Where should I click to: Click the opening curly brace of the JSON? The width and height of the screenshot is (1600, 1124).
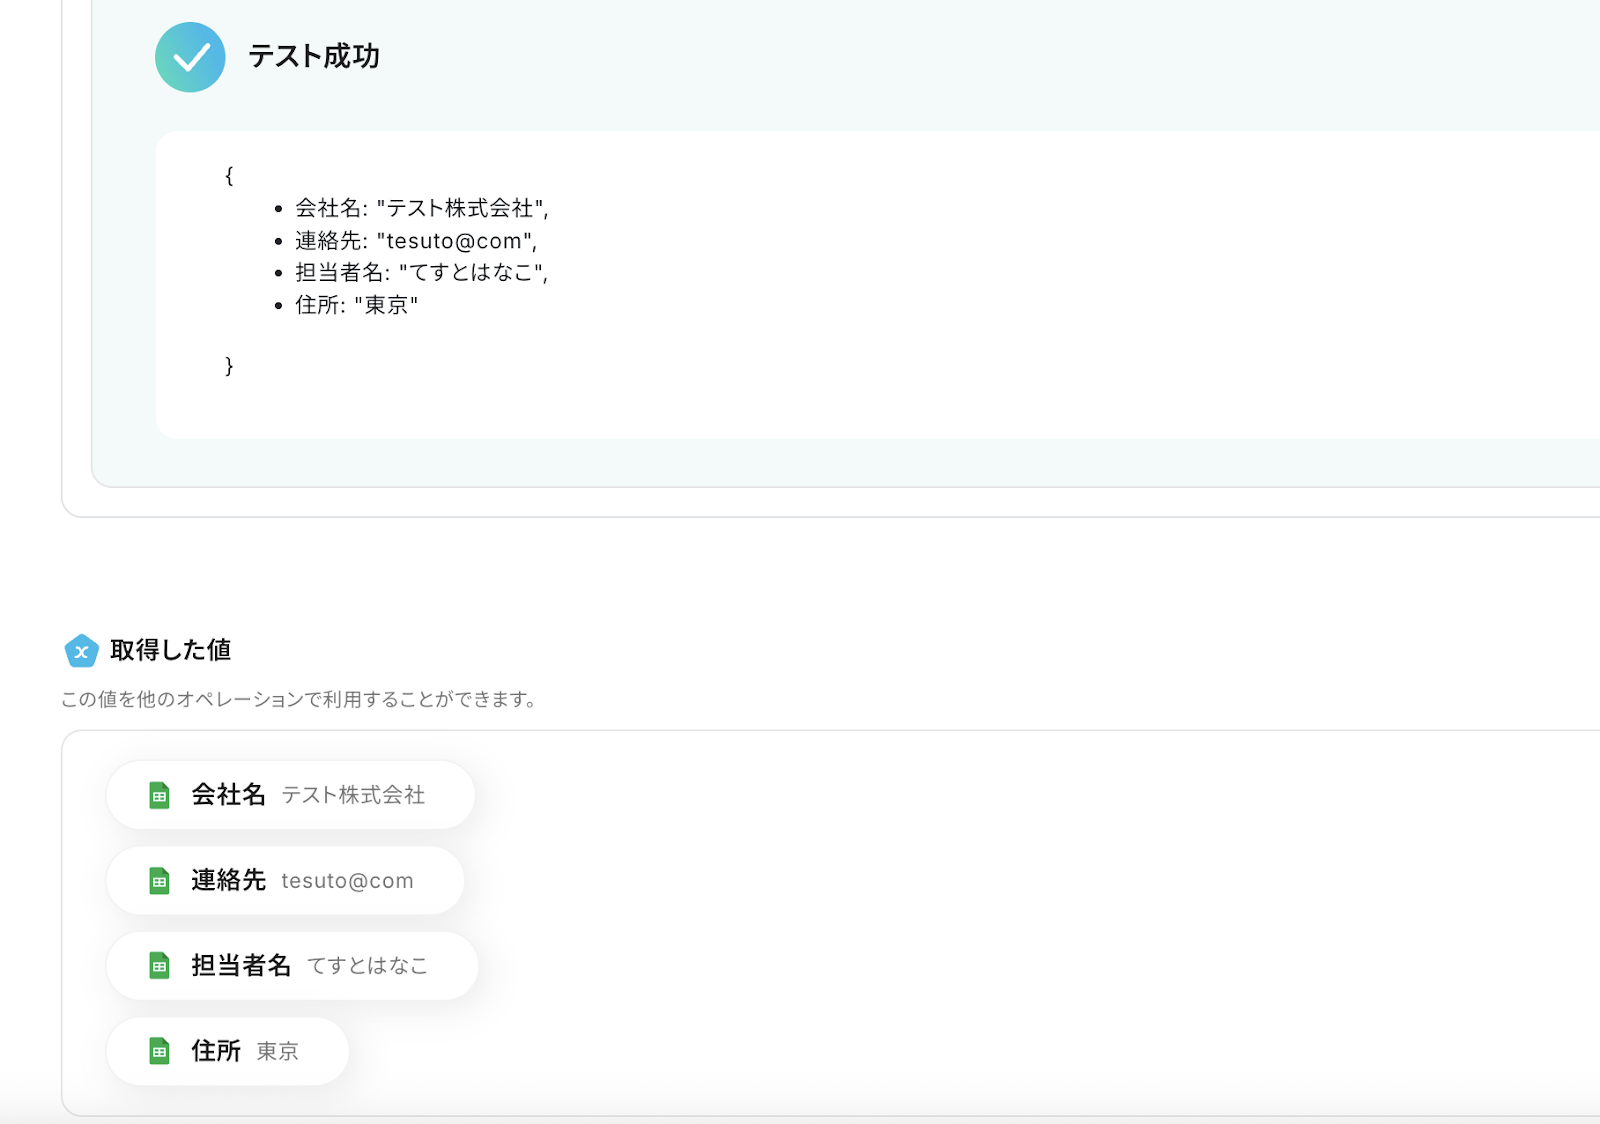pos(229,176)
